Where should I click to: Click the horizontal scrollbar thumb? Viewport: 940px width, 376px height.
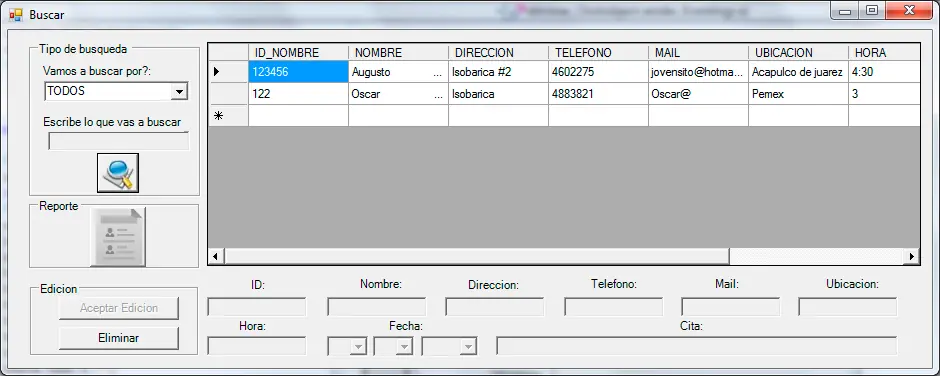(477, 257)
